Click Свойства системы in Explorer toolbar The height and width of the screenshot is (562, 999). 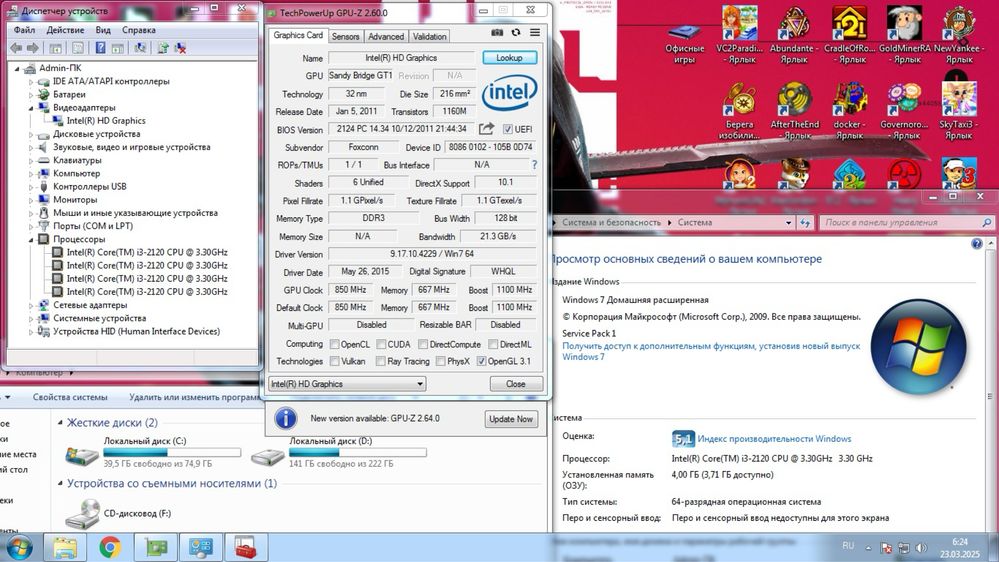click(70, 397)
